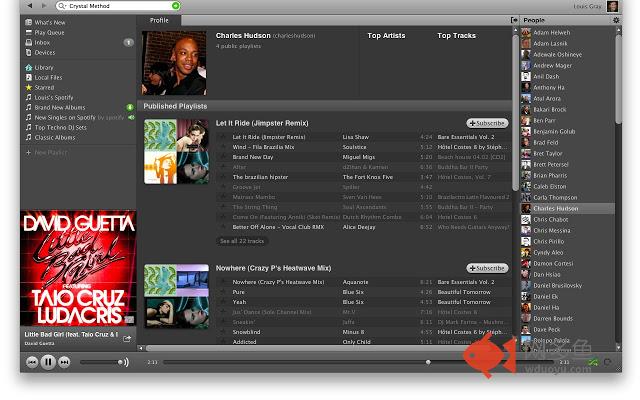The width and height of the screenshot is (640, 400).
Task: Star the Snowblind track
Action: (223, 332)
